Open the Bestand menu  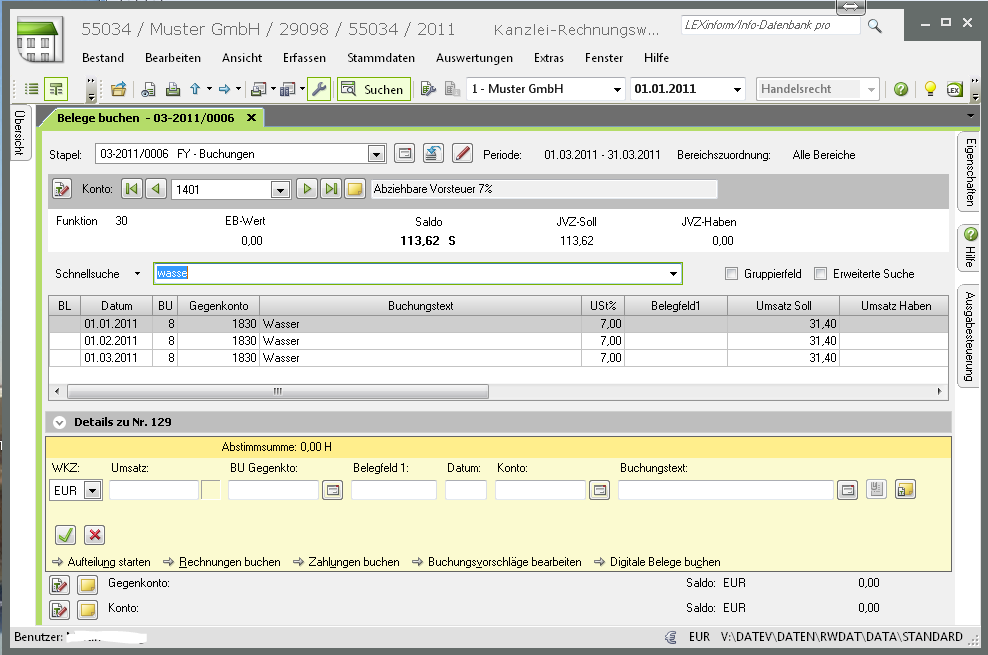click(103, 58)
